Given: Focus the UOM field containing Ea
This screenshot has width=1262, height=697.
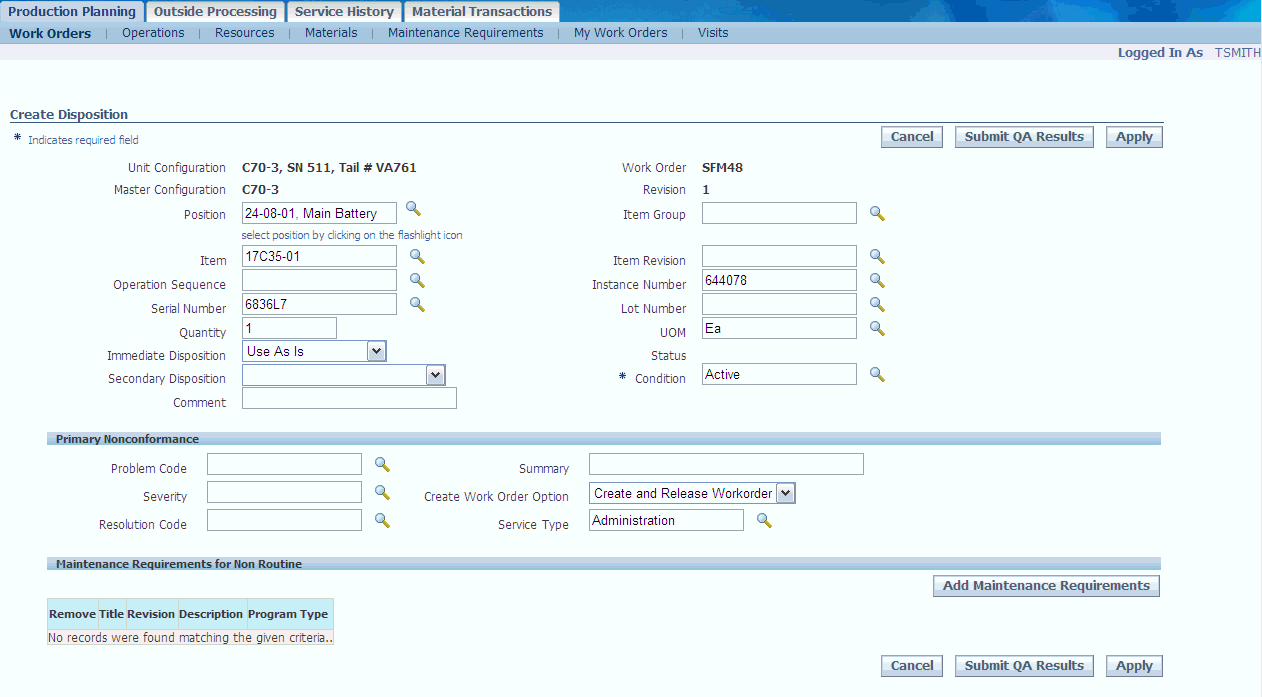Looking at the screenshot, I should coord(779,328).
